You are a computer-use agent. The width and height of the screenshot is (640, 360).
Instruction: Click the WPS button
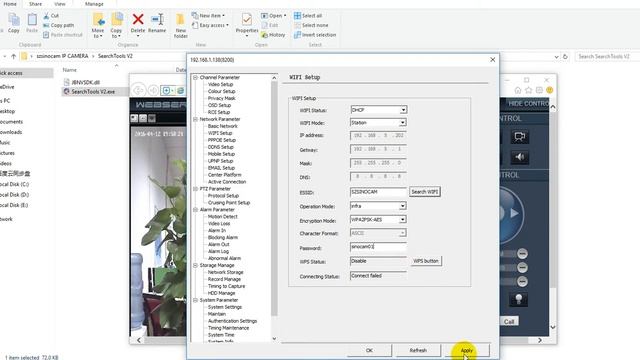[426, 261]
